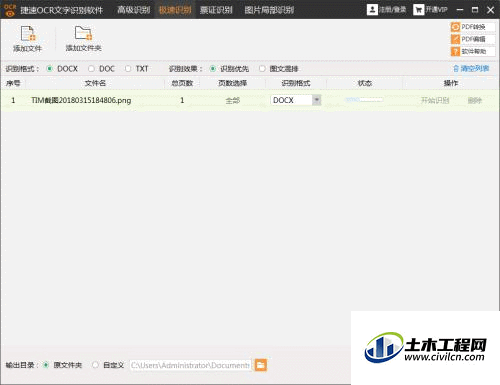The height and width of the screenshot is (385, 500).
Task: Select 图文混排 recognition effect radio
Action: [x=262, y=69]
